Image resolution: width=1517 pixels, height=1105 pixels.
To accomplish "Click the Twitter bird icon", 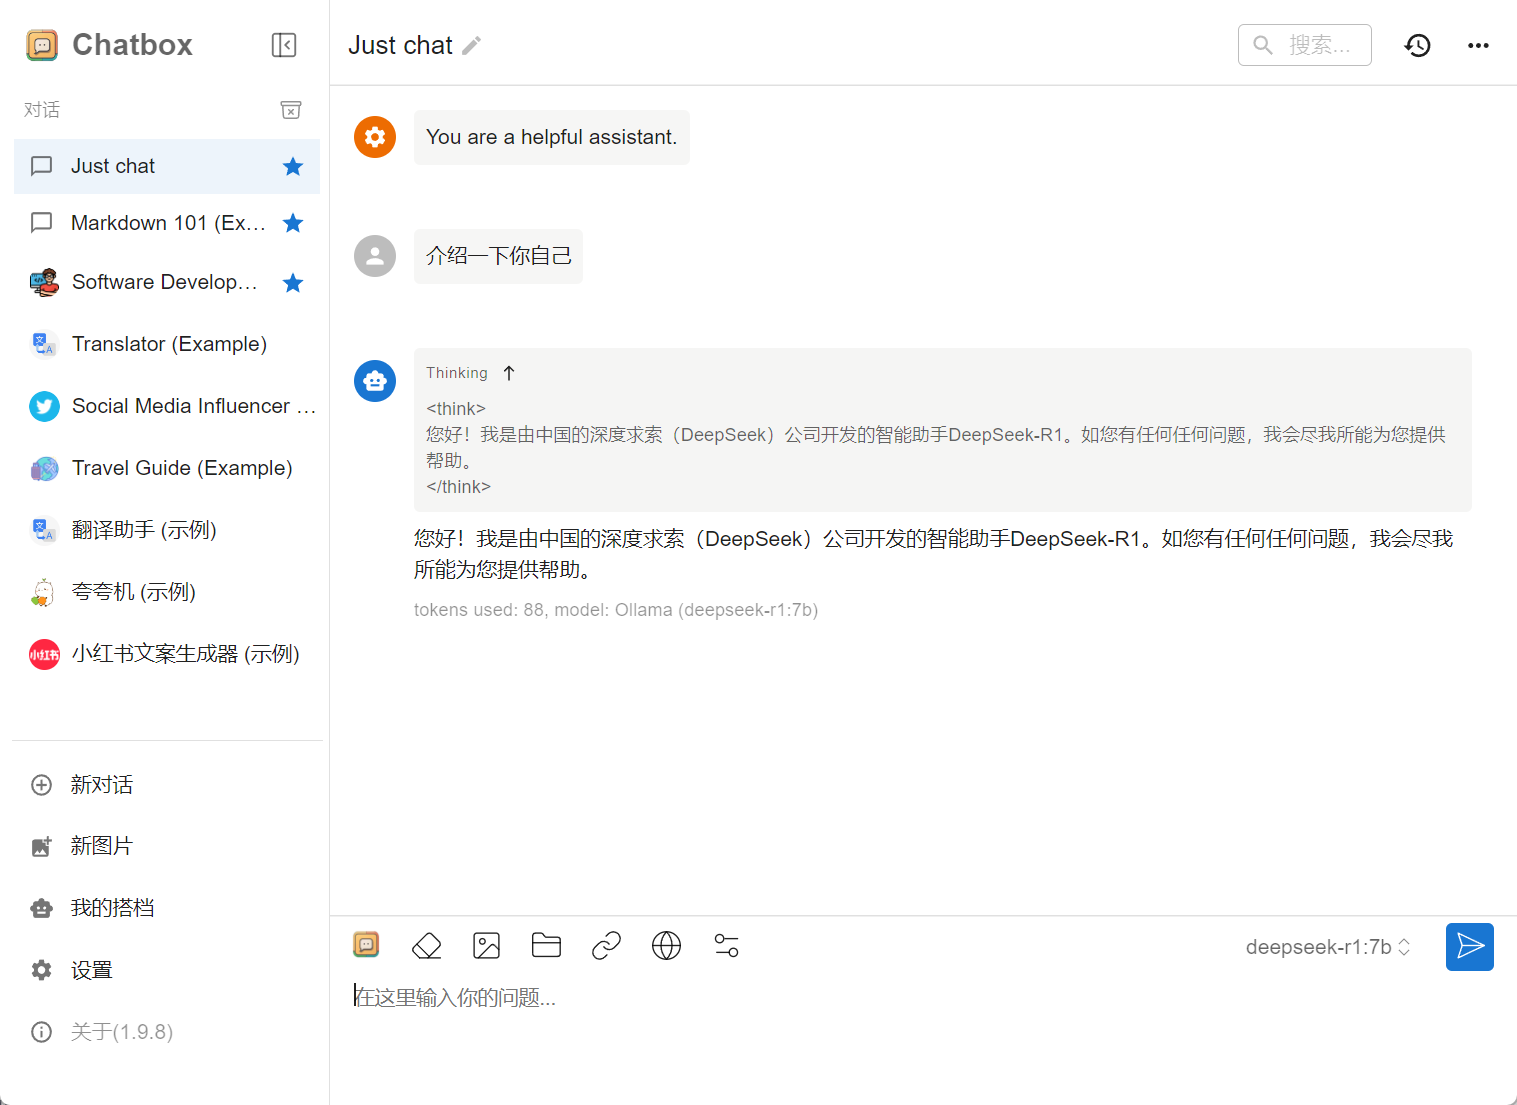I will (x=44, y=406).
